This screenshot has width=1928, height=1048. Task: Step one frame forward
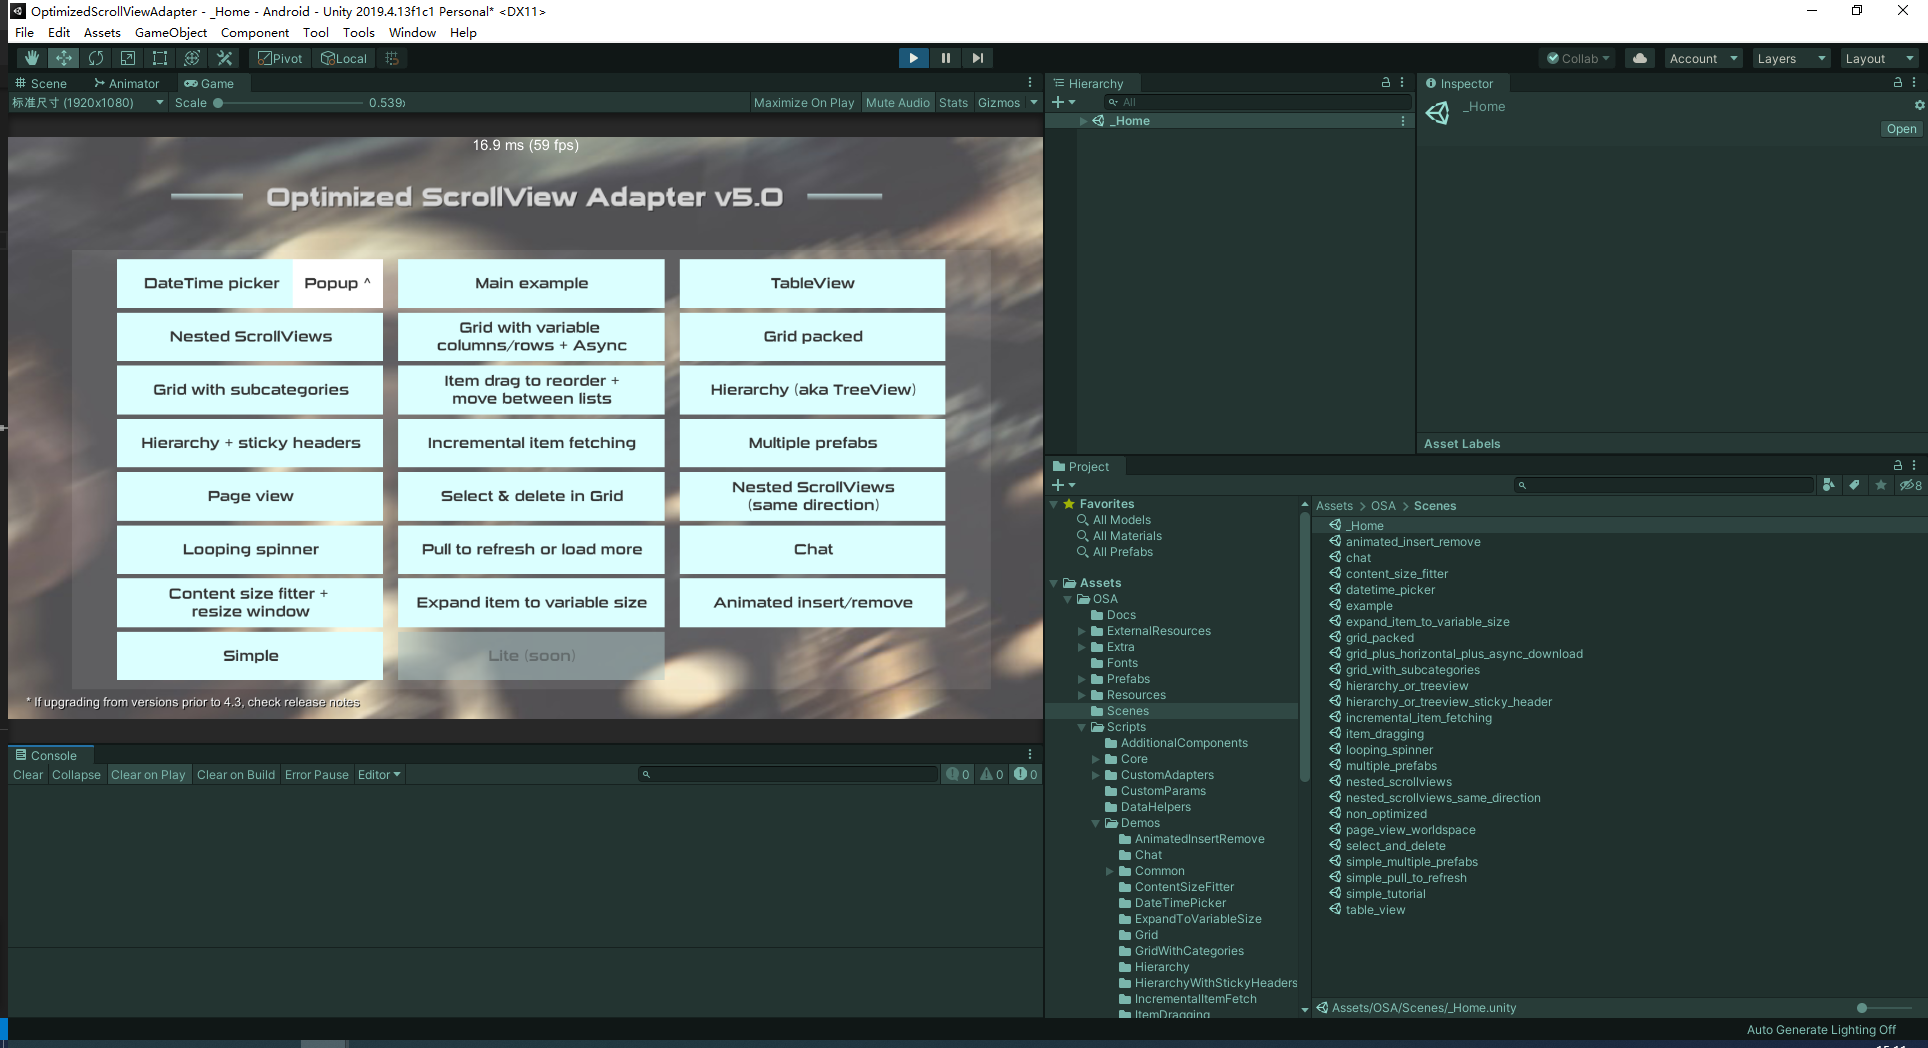click(977, 58)
